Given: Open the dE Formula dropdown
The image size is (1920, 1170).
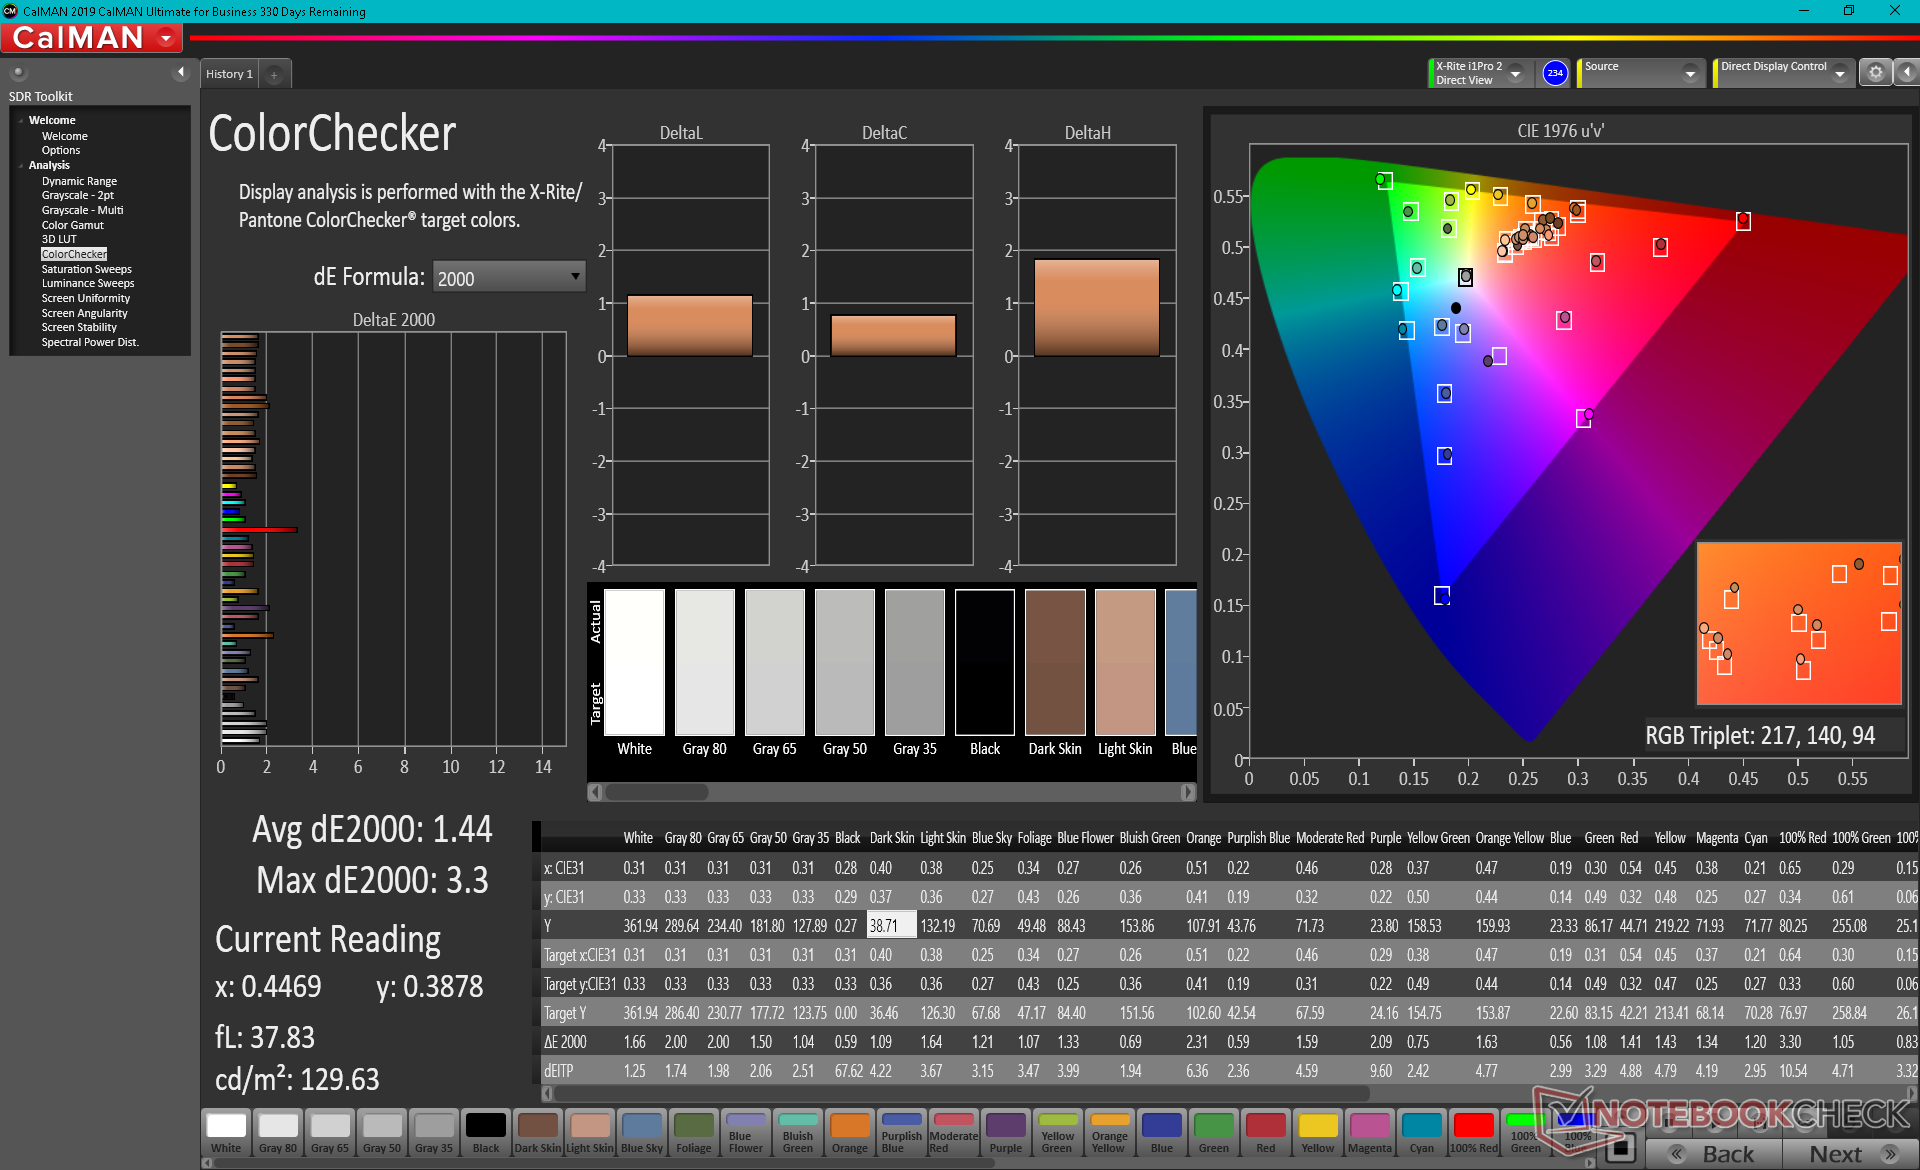Looking at the screenshot, I should click(x=508, y=277).
